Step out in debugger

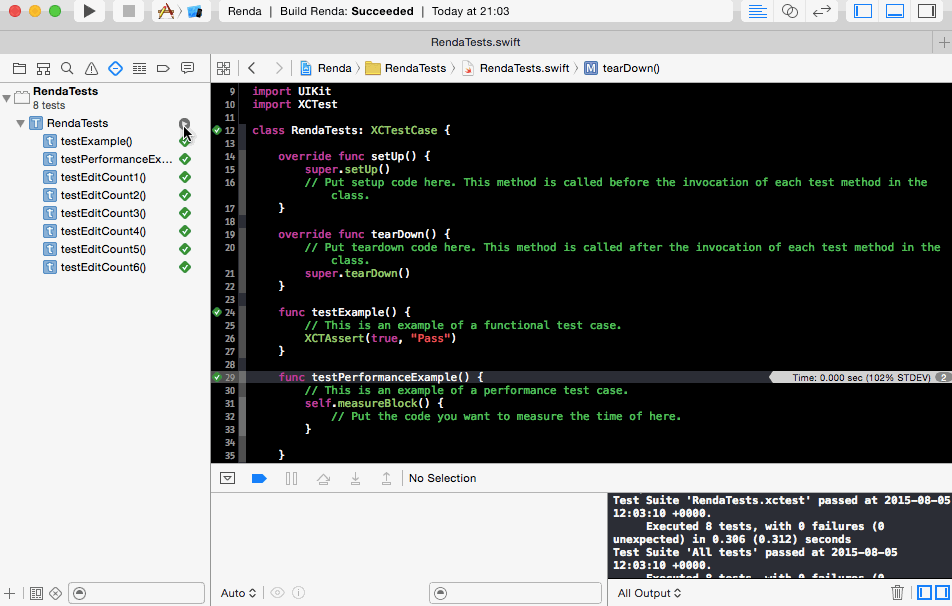pyautogui.click(x=386, y=478)
